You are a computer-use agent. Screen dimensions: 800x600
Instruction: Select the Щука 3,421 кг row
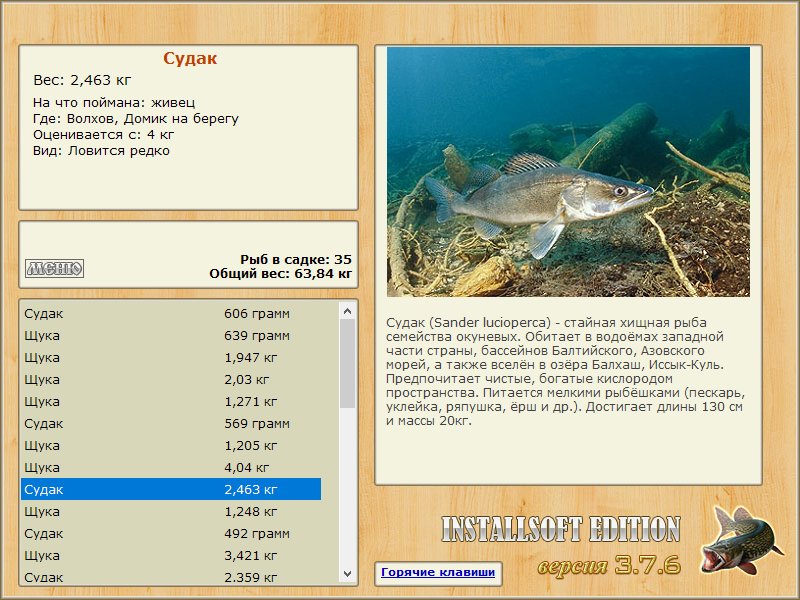tap(171, 555)
